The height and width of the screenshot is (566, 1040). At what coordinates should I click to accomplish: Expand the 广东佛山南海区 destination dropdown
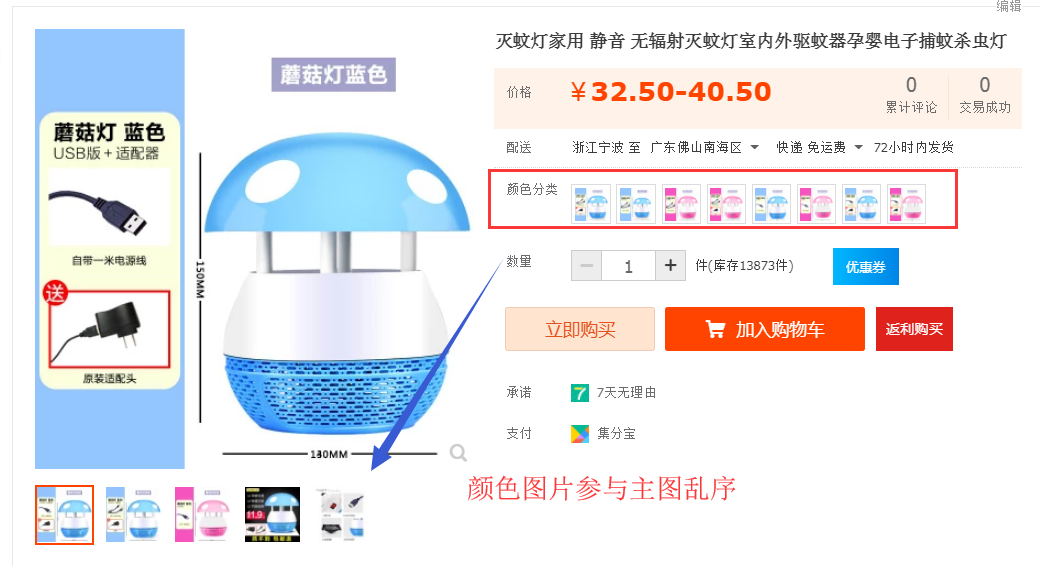754,147
